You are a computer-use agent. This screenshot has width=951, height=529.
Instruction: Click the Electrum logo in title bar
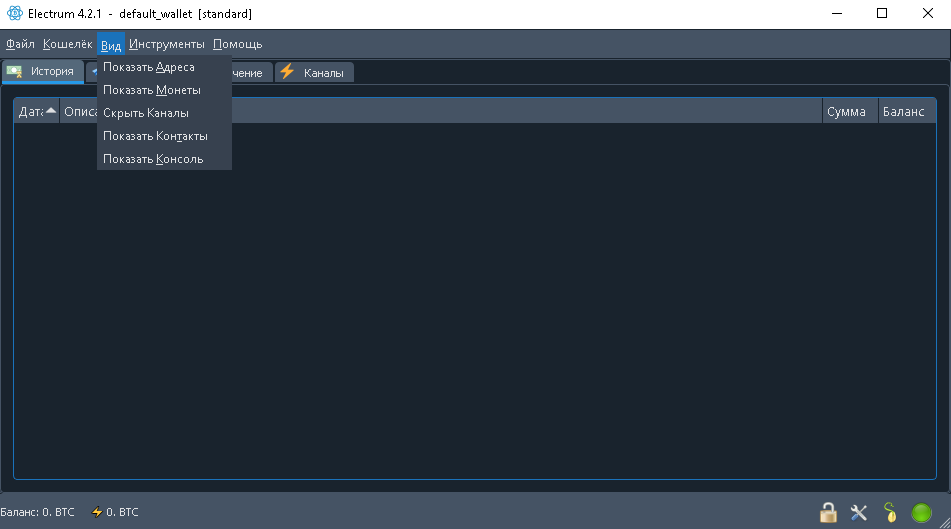point(14,14)
